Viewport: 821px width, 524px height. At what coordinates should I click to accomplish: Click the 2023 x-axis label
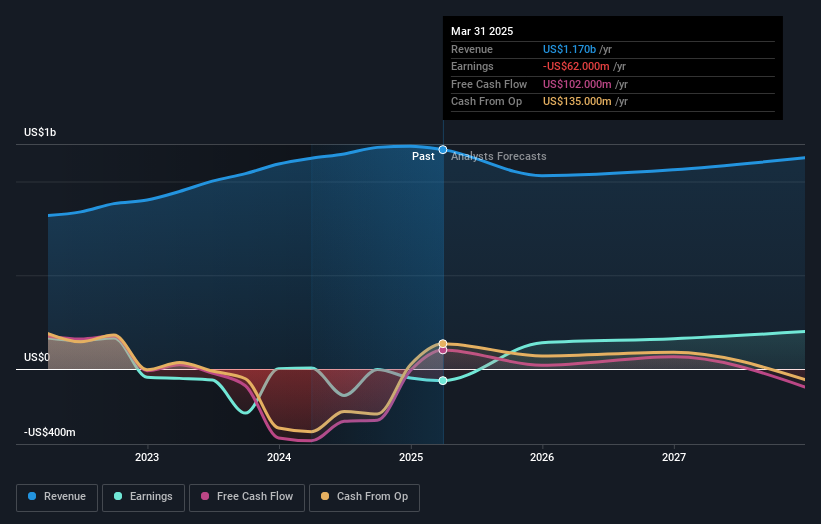click(147, 457)
